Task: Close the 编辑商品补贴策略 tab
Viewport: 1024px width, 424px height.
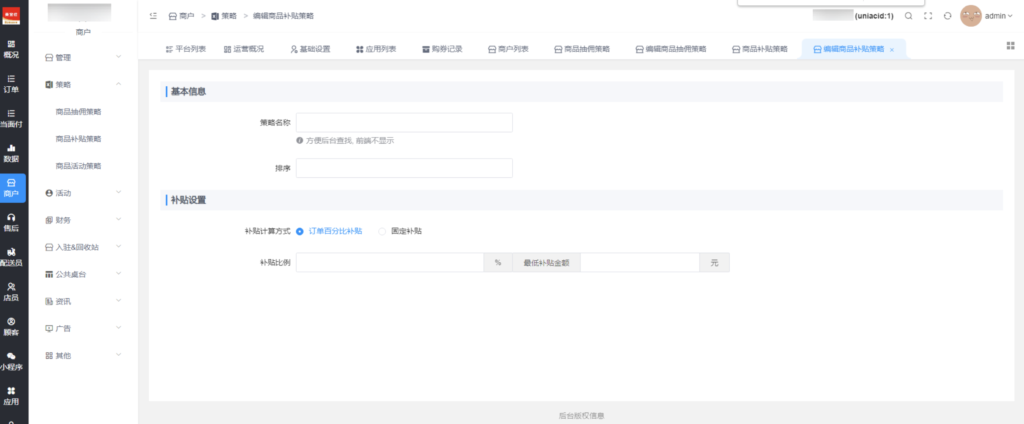Action: (x=892, y=50)
